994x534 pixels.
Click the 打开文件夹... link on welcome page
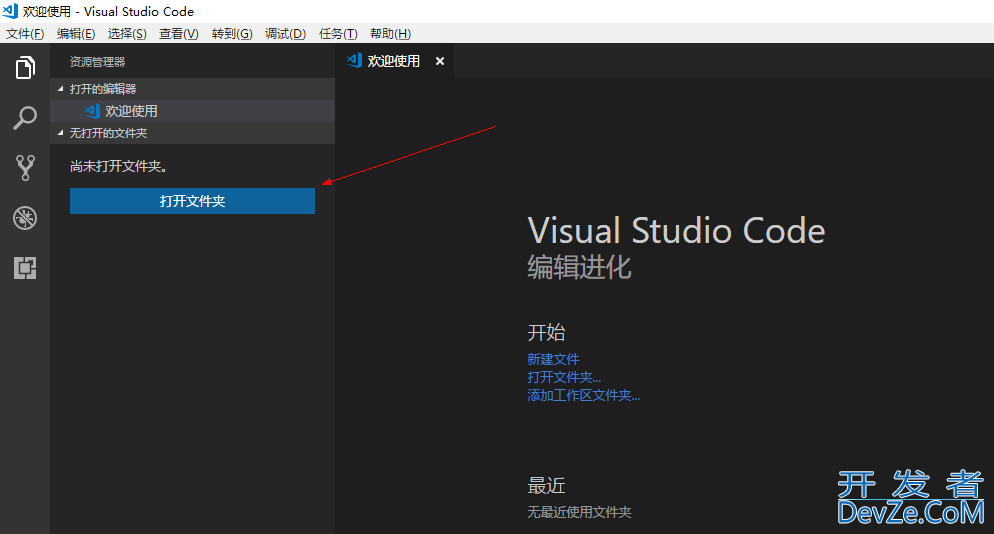click(564, 377)
